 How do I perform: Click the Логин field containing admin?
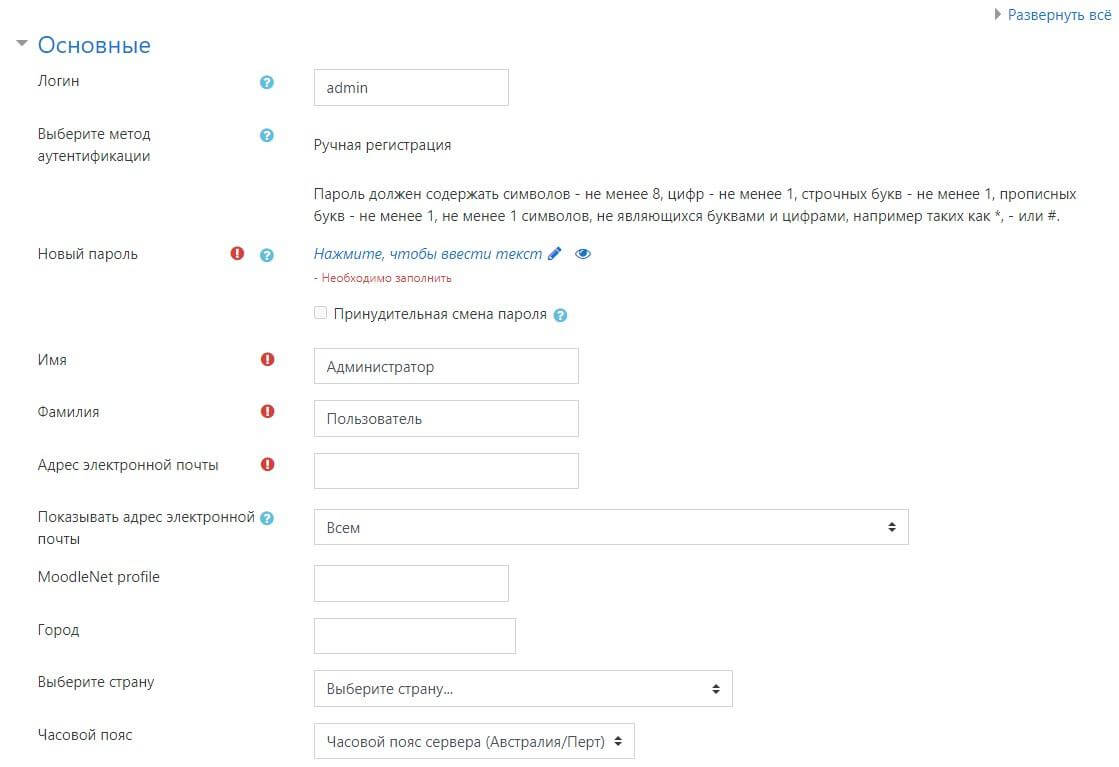point(411,88)
